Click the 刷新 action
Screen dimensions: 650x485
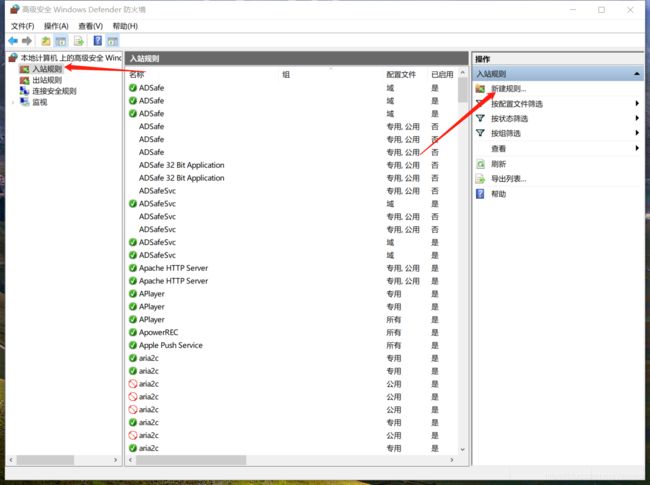click(x=498, y=164)
